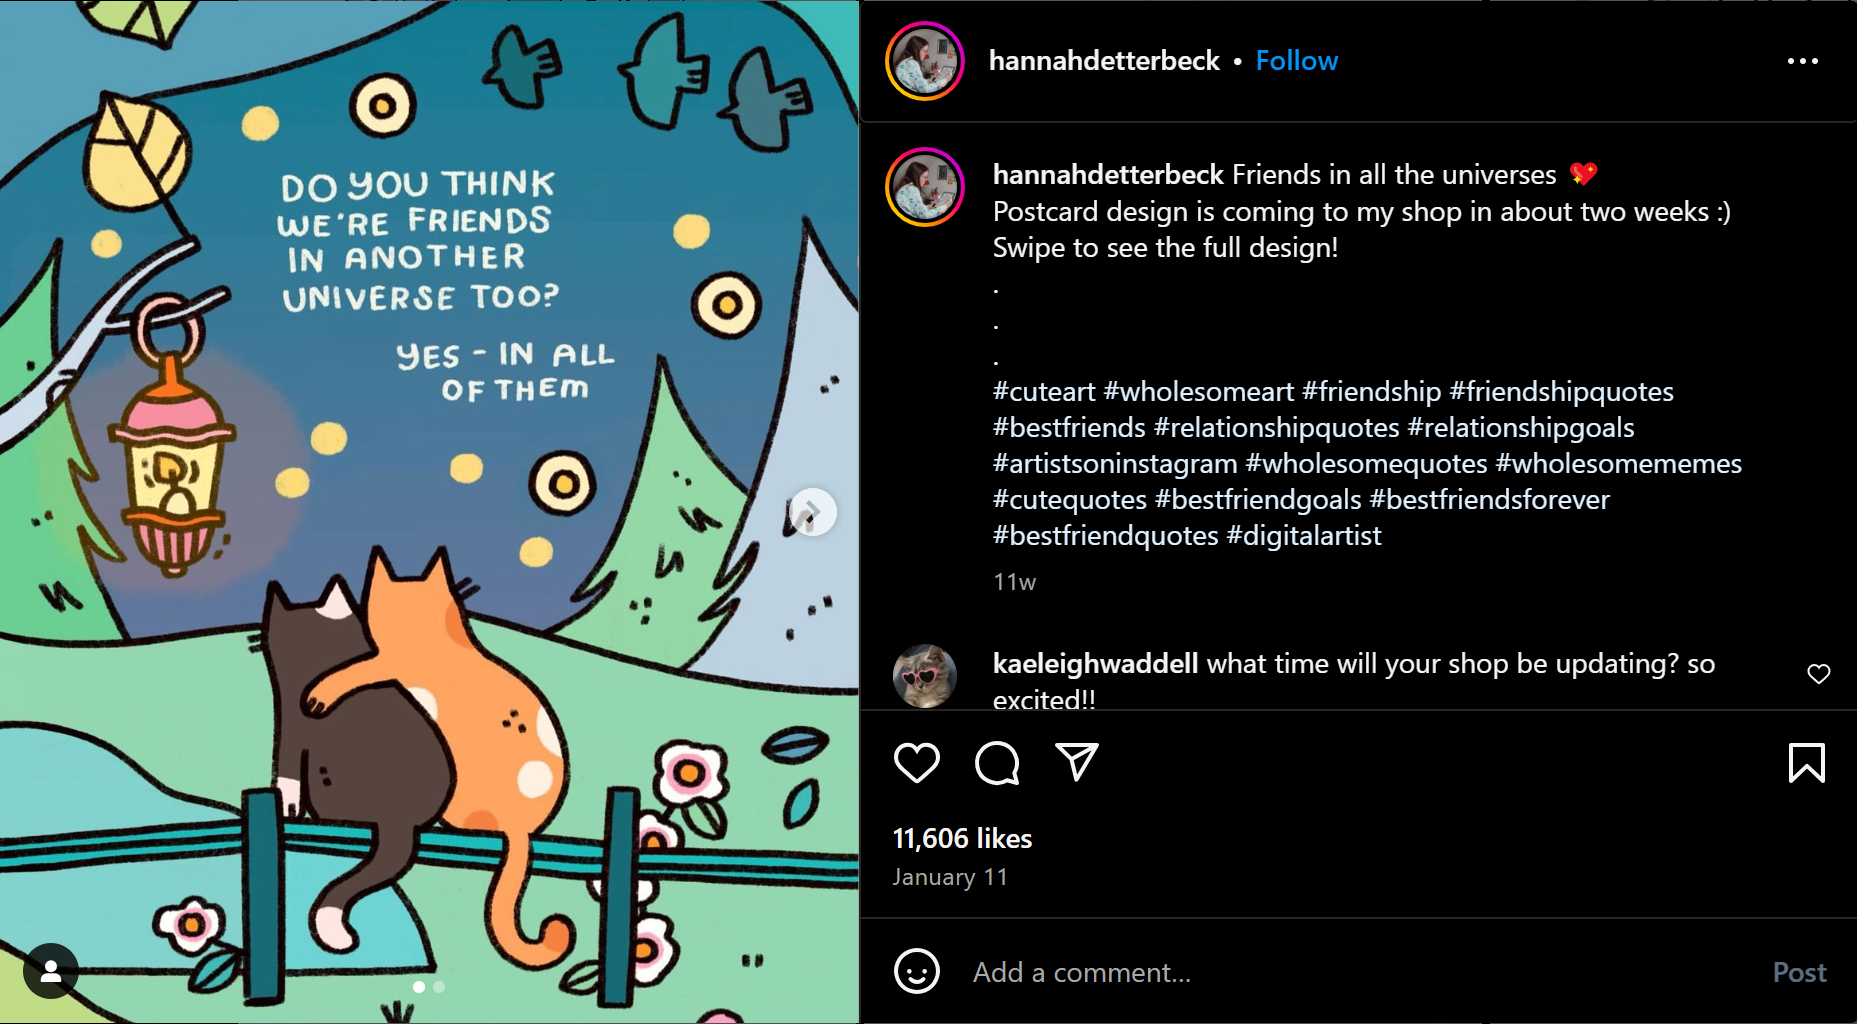Open the three-dot options menu

tap(1804, 60)
